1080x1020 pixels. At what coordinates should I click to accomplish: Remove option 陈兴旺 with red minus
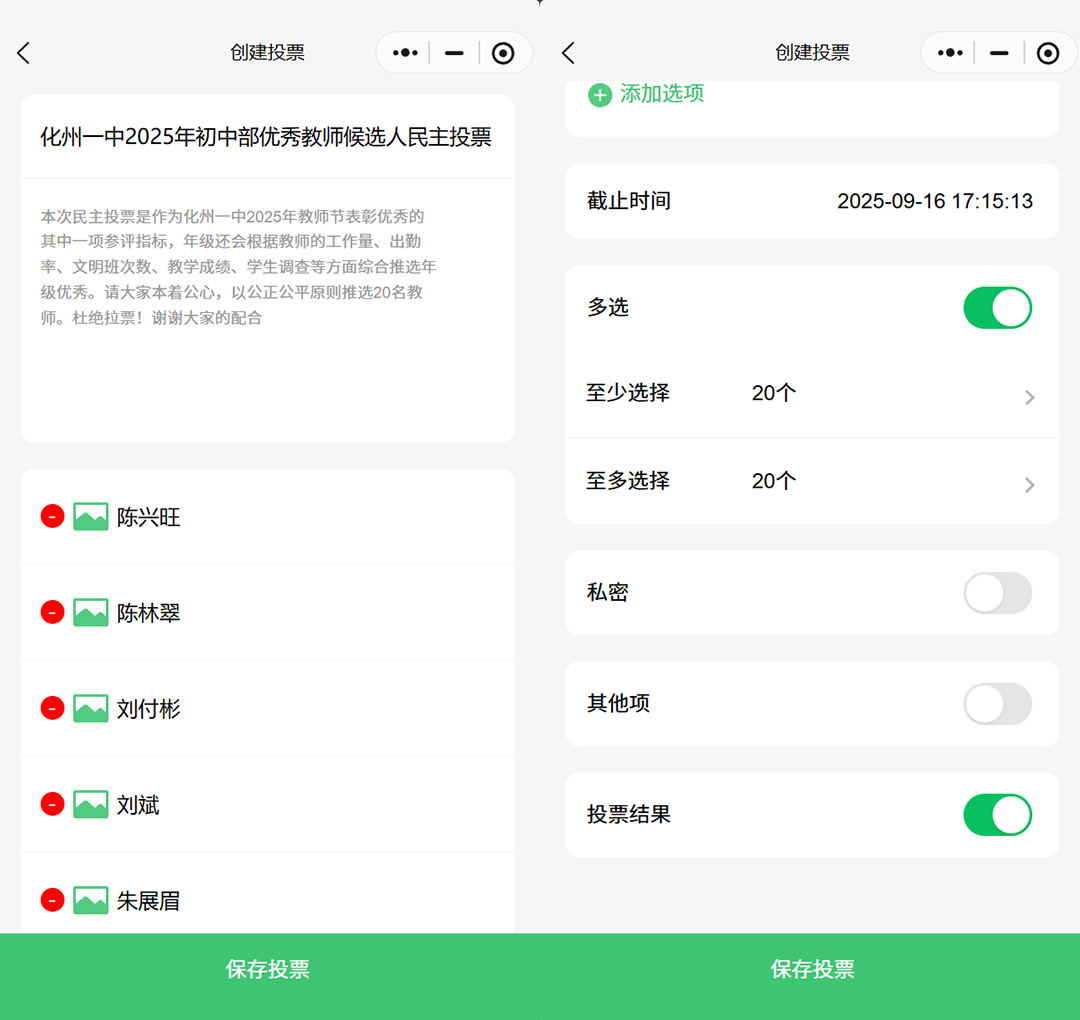click(52, 516)
